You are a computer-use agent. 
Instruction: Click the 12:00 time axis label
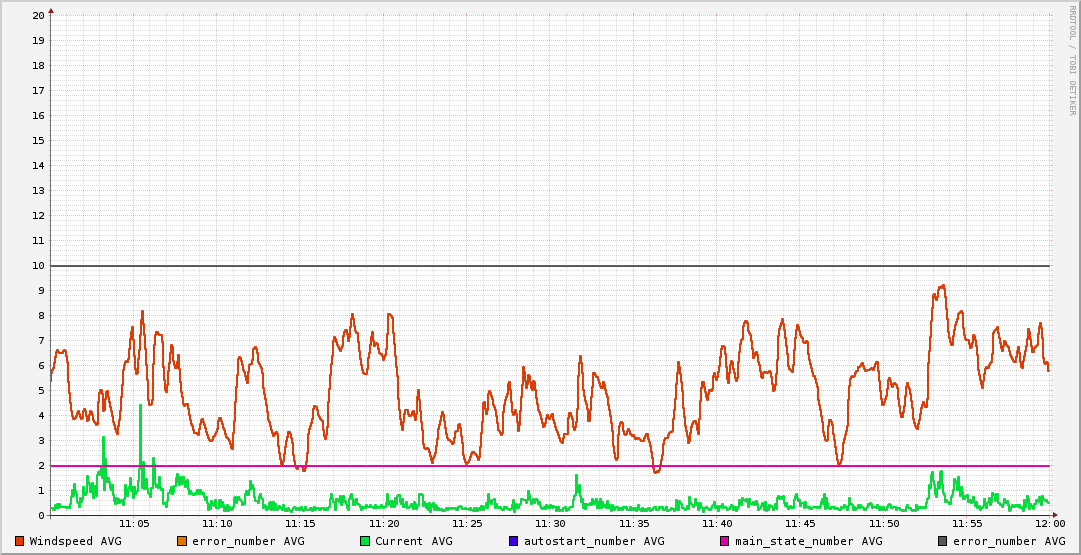pyautogui.click(x=1049, y=523)
